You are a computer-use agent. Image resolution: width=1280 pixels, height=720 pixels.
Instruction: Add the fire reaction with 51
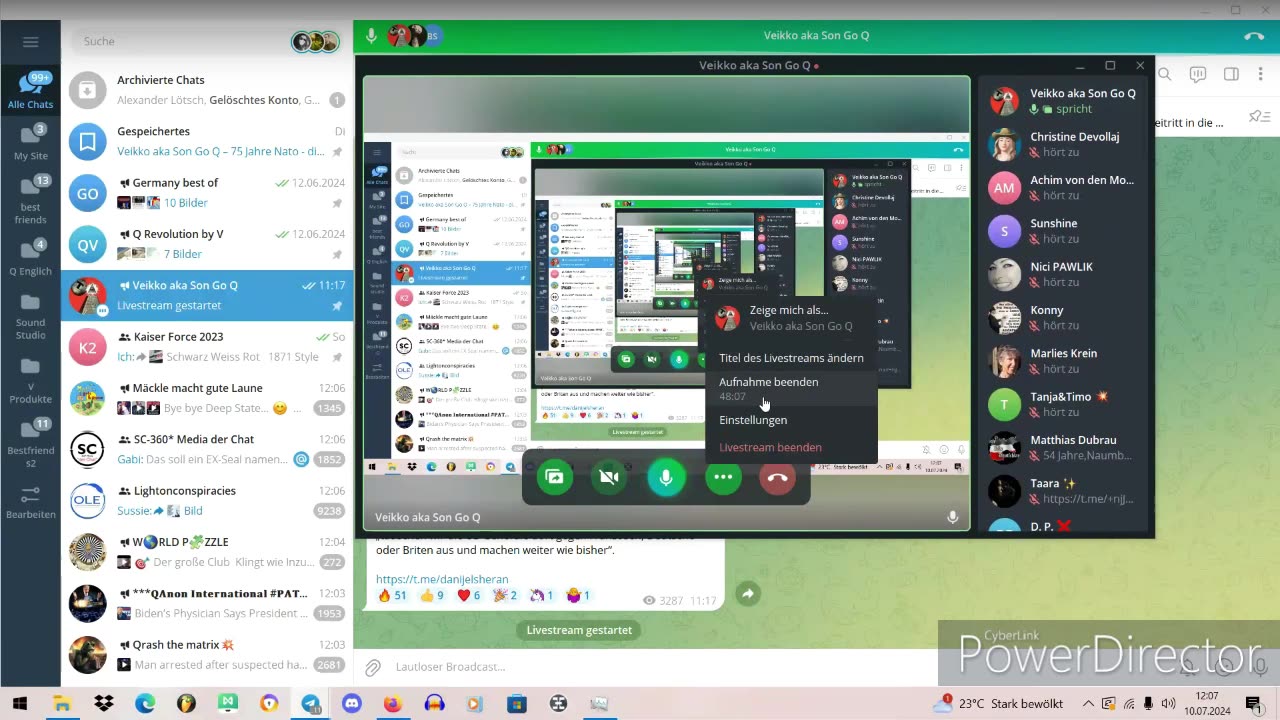coord(392,596)
